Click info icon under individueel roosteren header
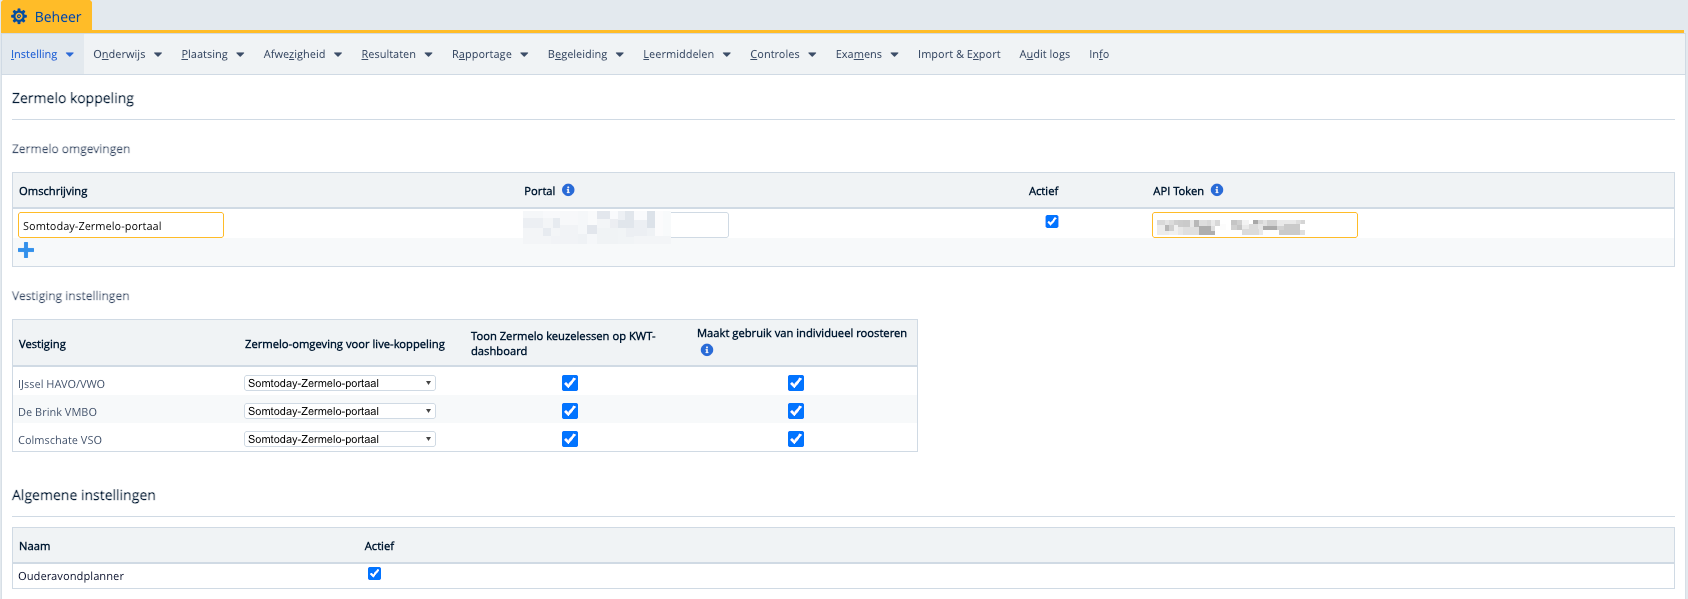Viewport: 1688px width, 599px height. click(707, 350)
